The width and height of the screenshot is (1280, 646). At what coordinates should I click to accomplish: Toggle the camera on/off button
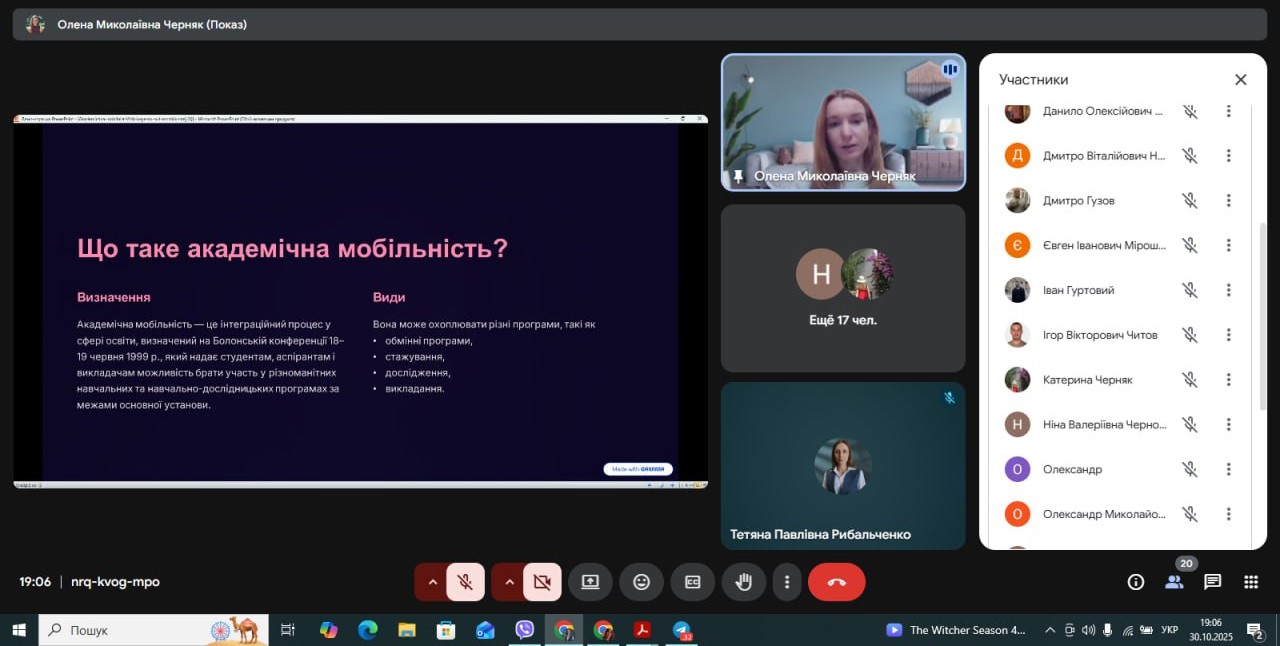[x=542, y=582]
